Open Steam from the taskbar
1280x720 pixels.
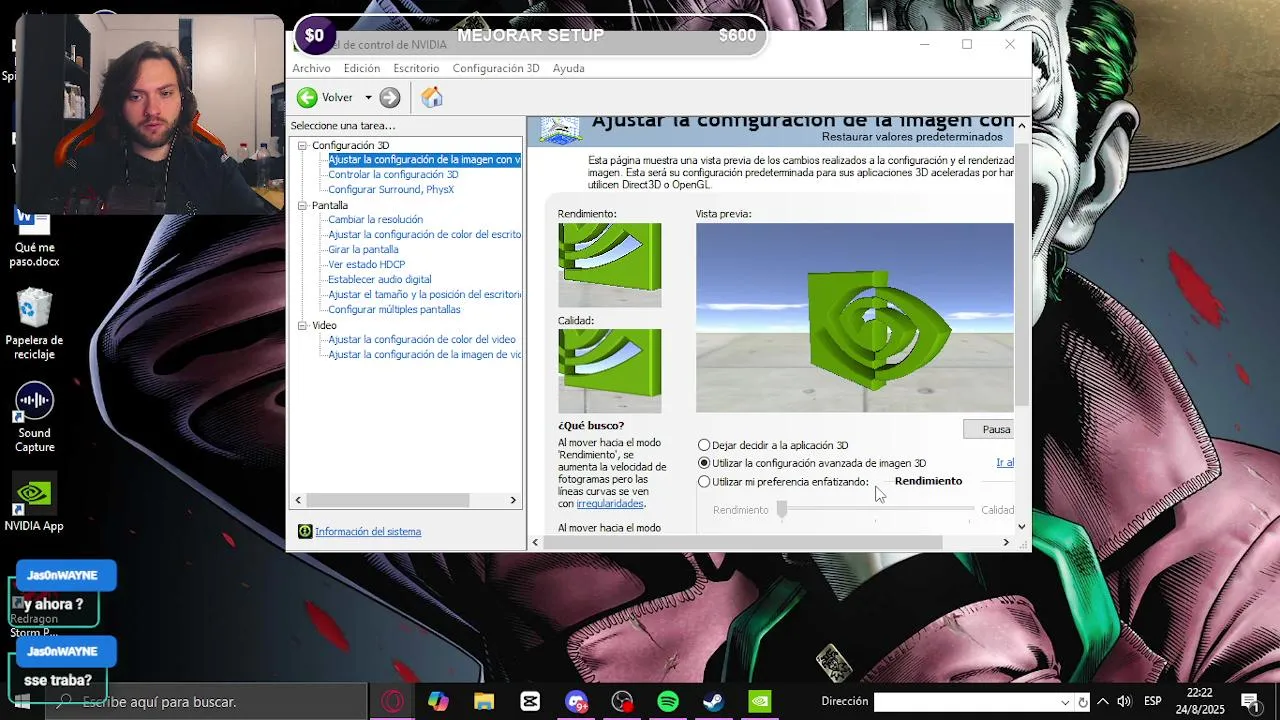[714, 701]
